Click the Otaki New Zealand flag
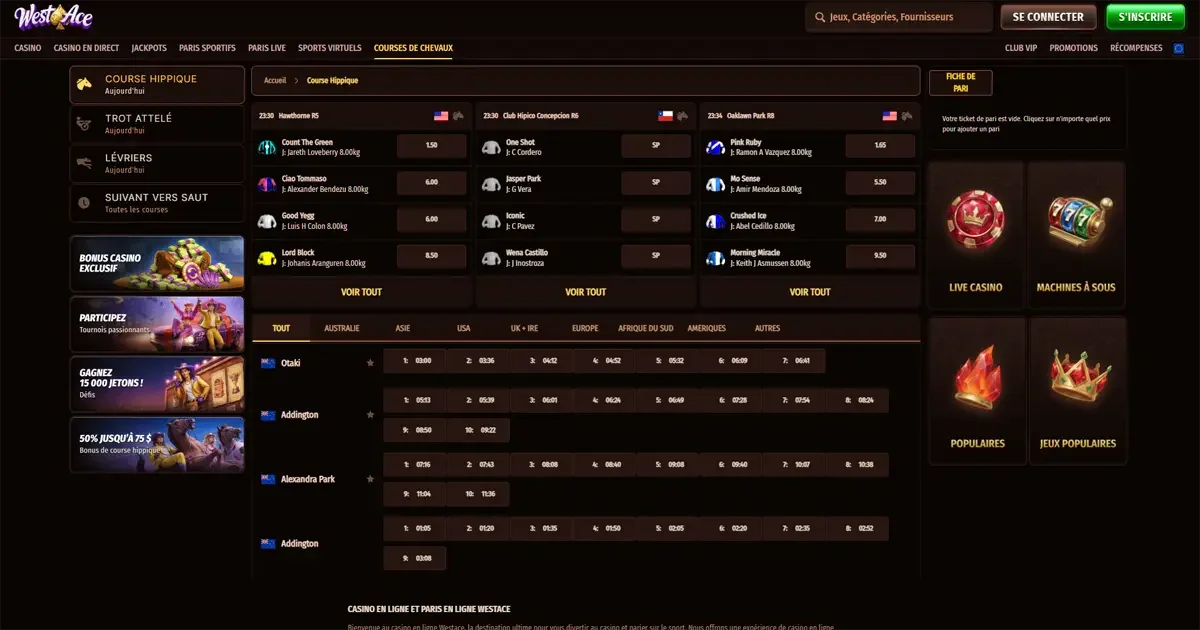Image resolution: width=1200 pixels, height=630 pixels. [268, 363]
